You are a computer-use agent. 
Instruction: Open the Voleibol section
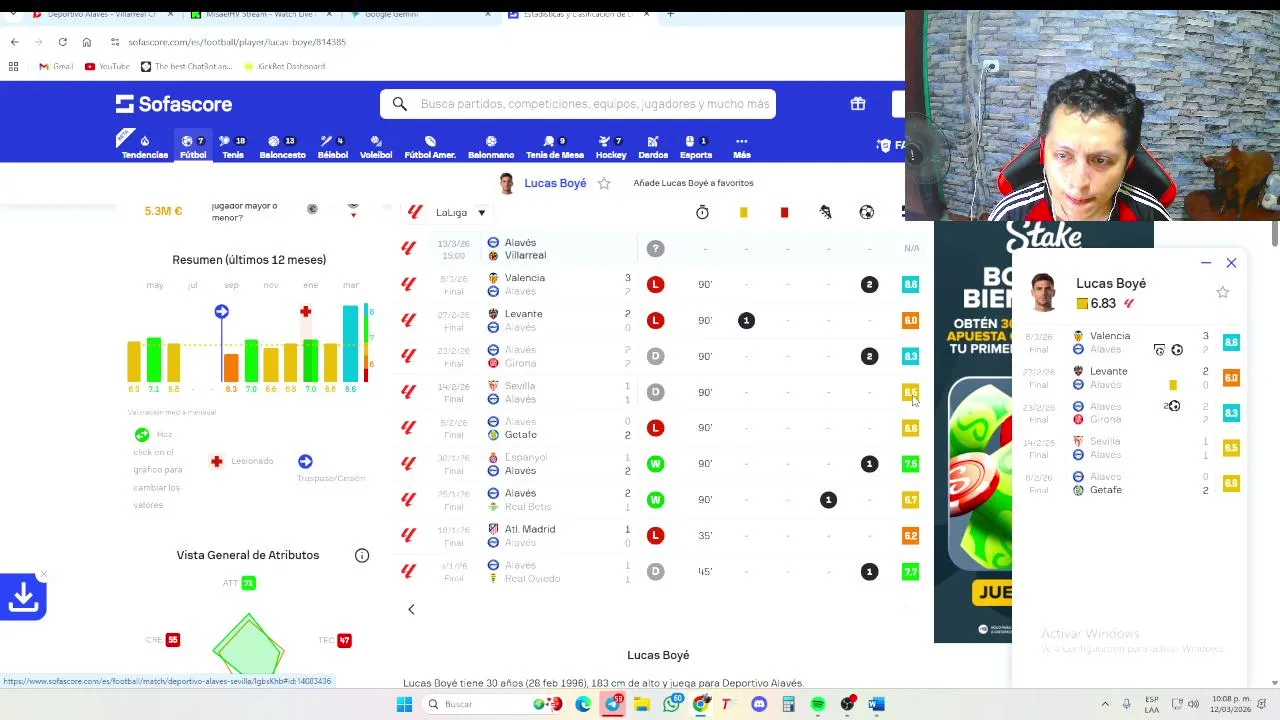(x=376, y=146)
